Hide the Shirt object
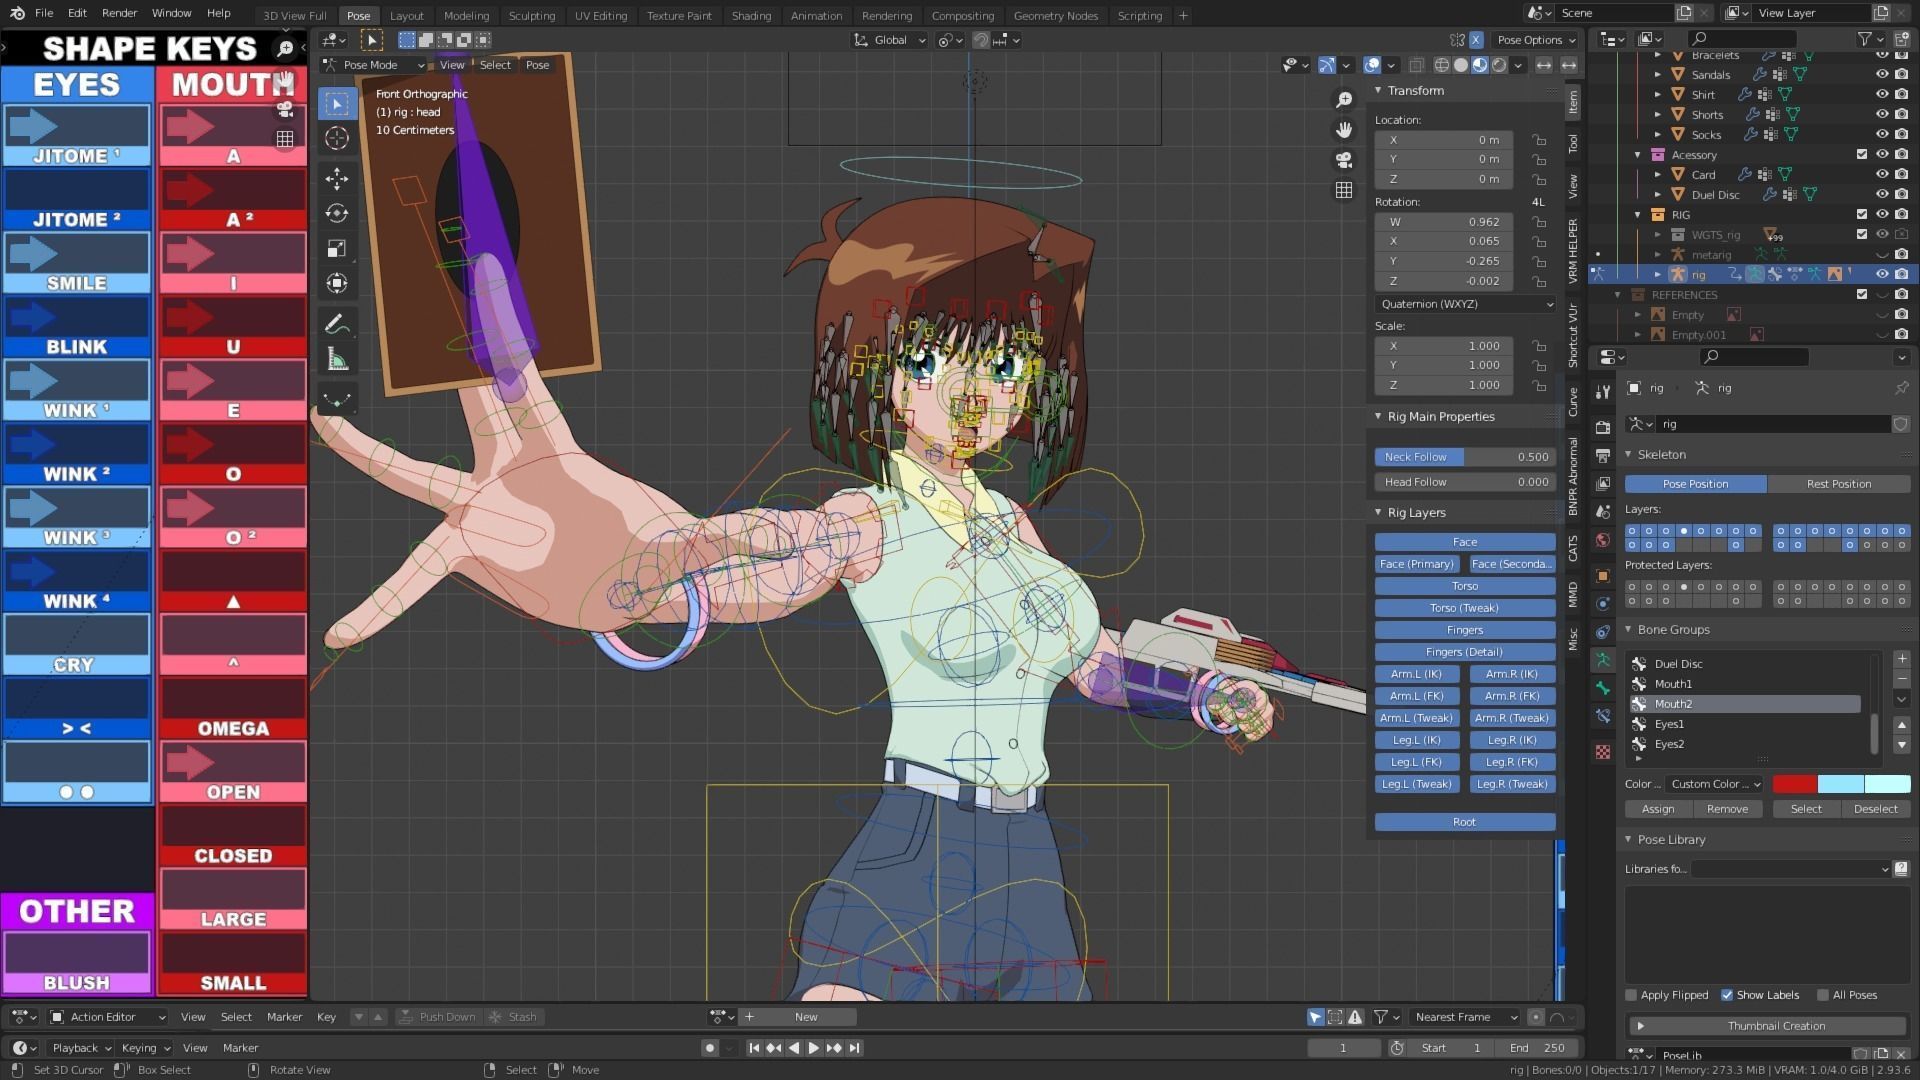This screenshot has width=1920, height=1080. coord(1881,95)
